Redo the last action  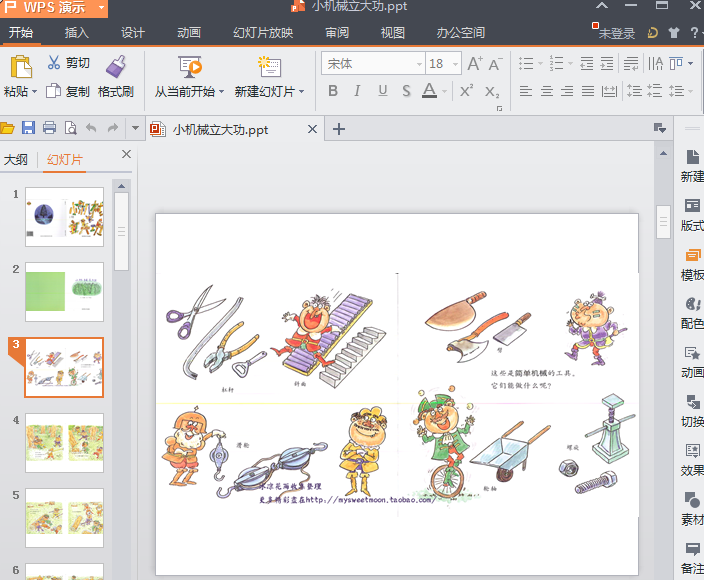113,128
